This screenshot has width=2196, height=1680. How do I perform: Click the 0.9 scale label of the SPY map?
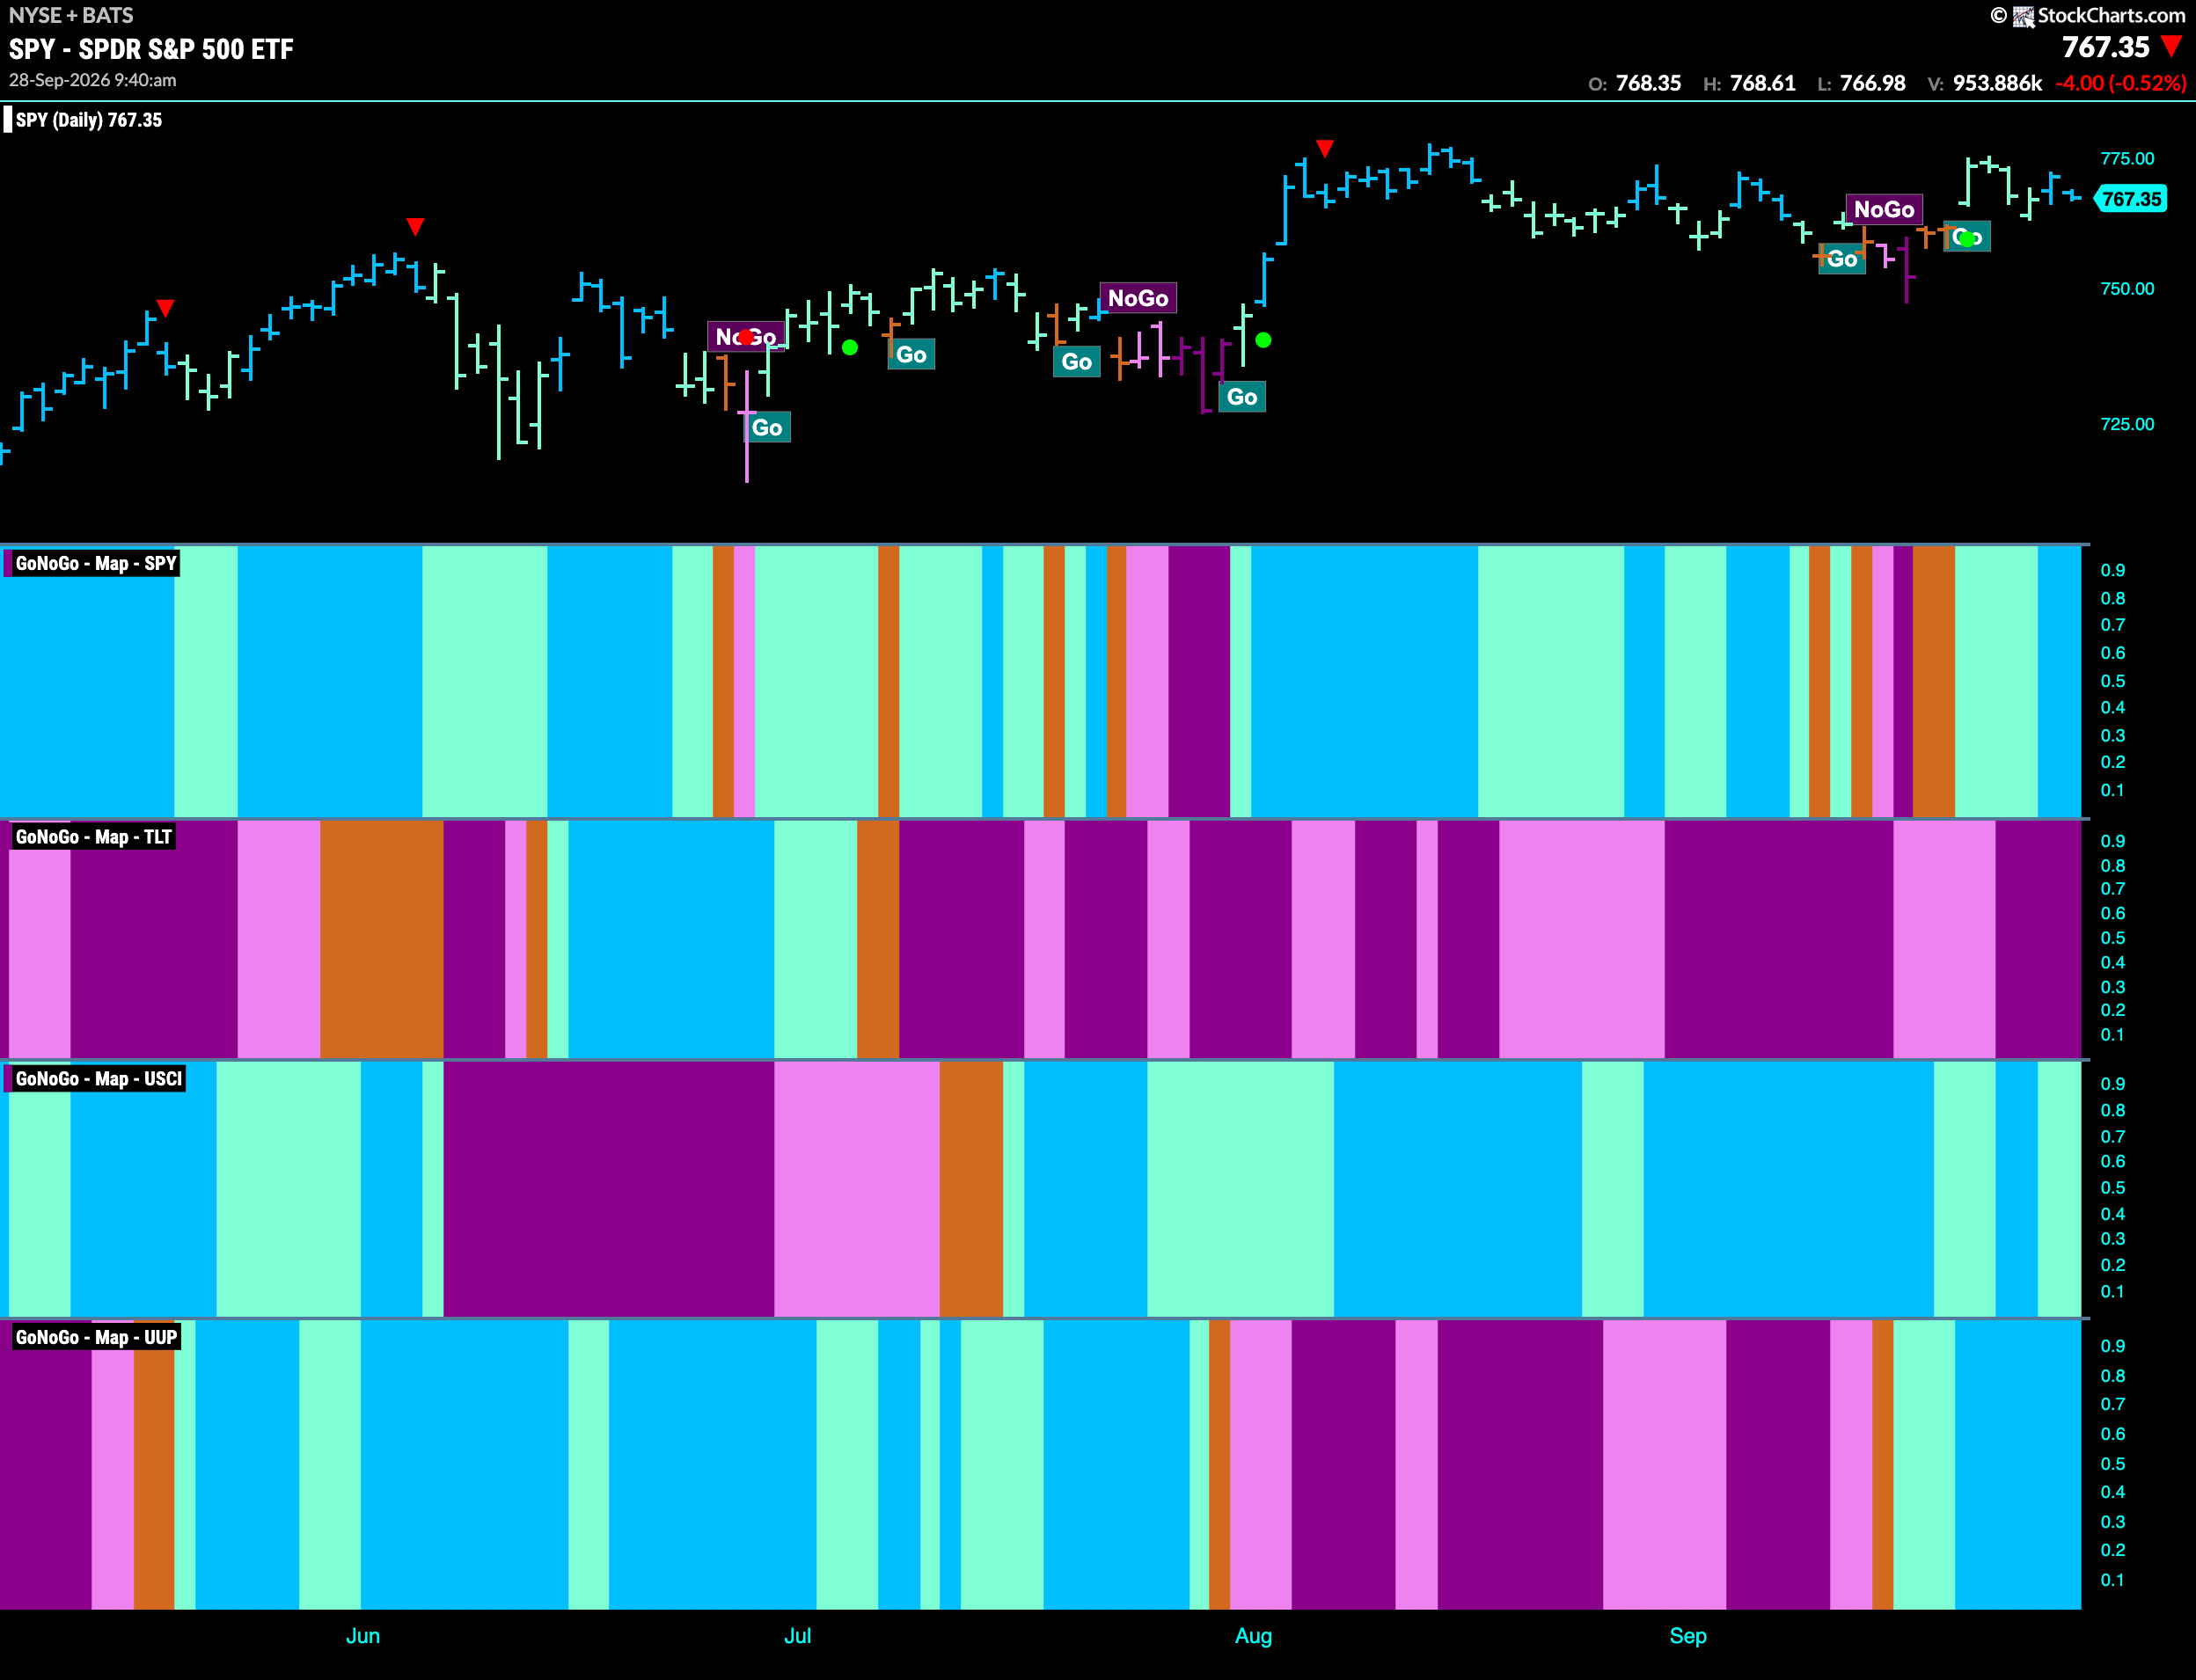tap(2112, 570)
